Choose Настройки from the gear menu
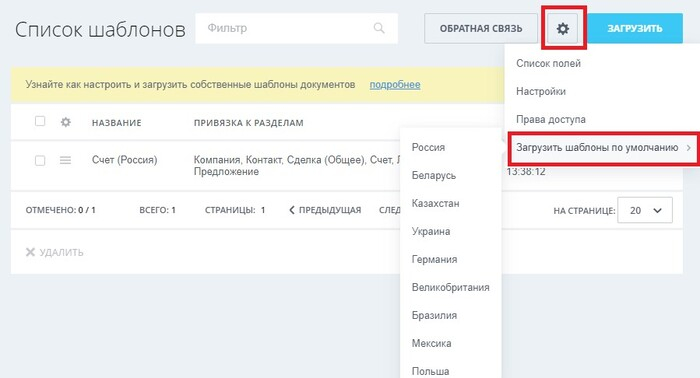 click(541, 91)
